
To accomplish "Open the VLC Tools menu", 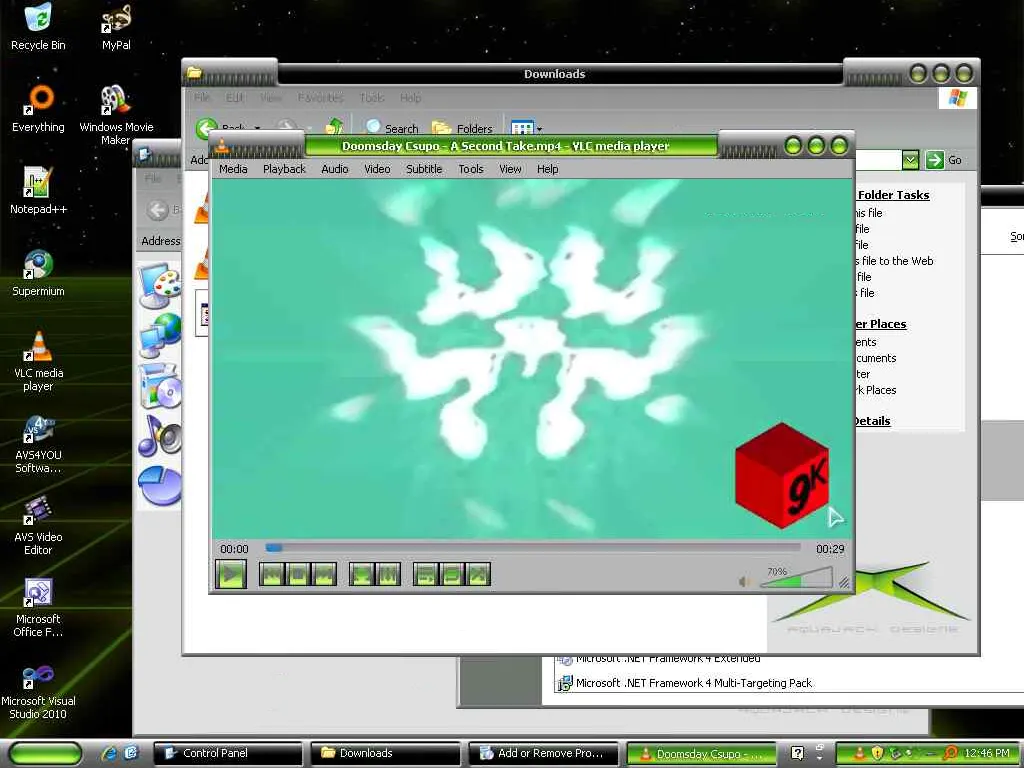I will click(x=471, y=169).
